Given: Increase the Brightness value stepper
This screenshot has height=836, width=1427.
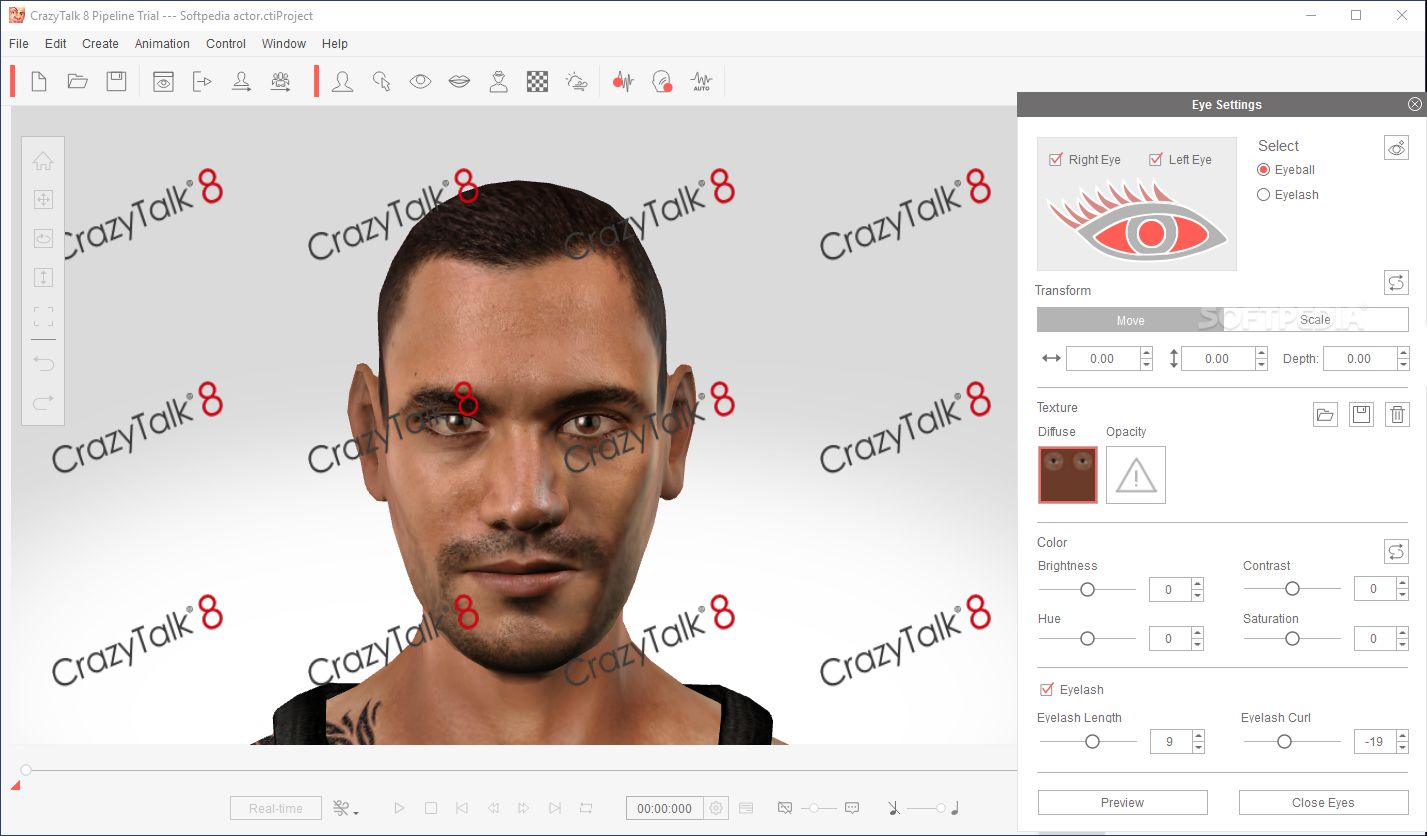Looking at the screenshot, I should 1197,584.
